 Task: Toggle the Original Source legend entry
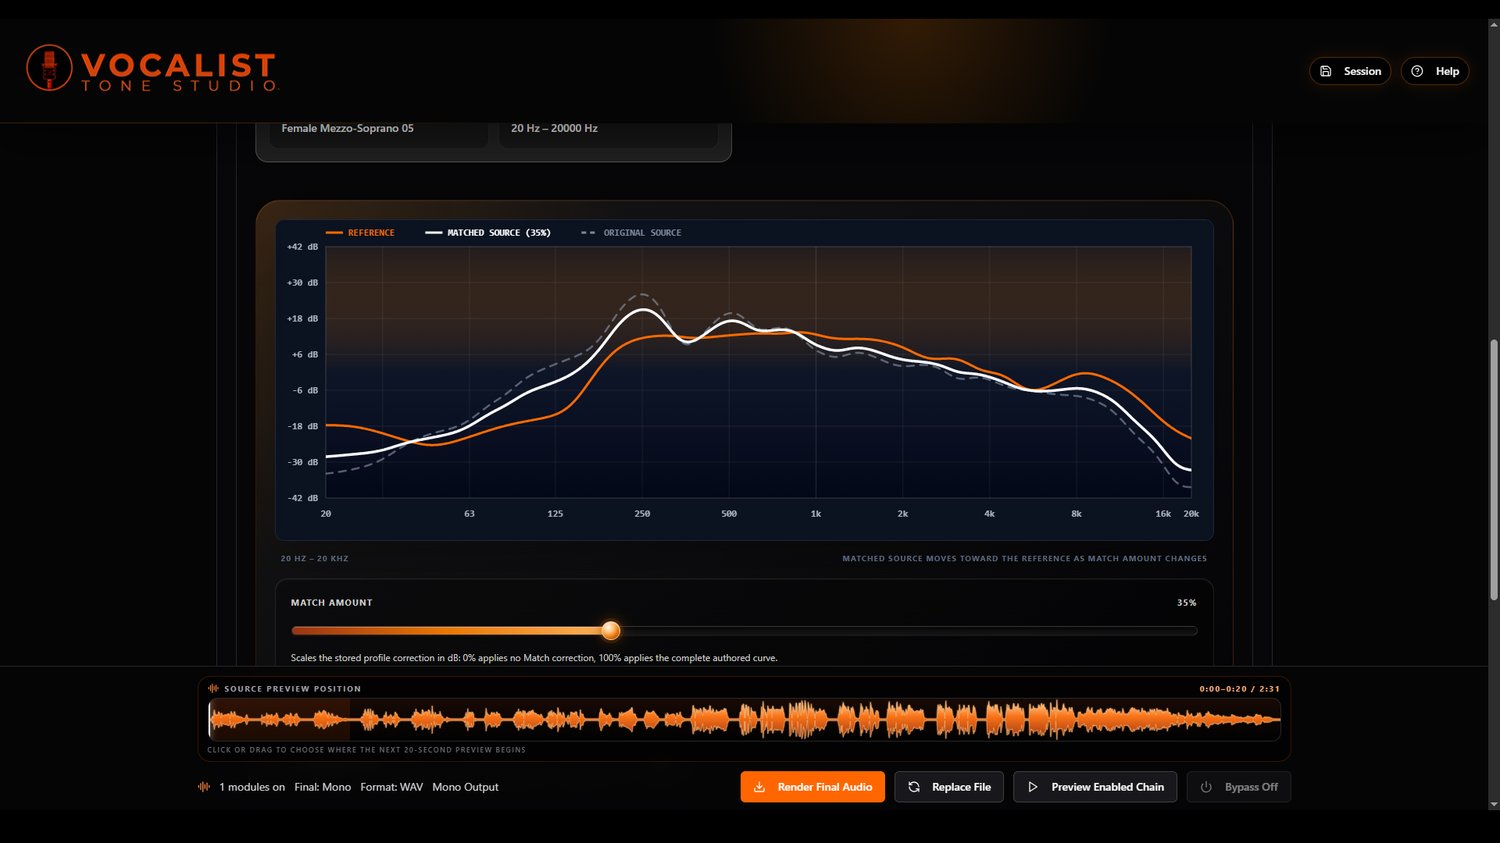click(x=631, y=233)
